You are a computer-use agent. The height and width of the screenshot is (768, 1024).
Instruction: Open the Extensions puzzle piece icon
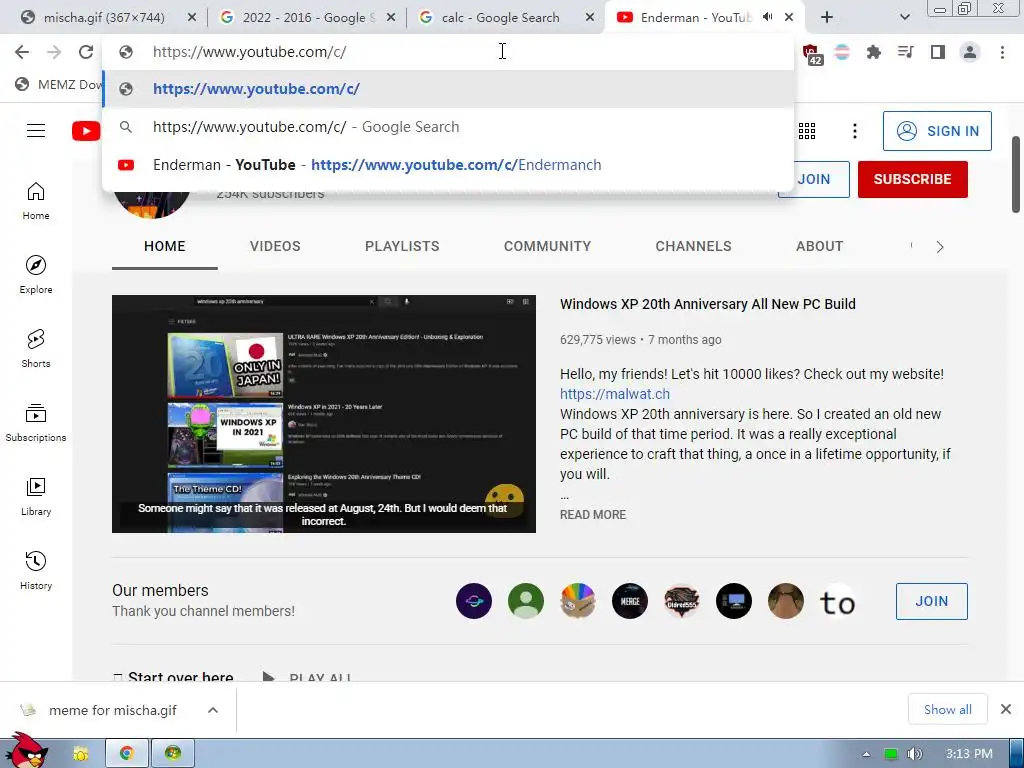pos(874,52)
